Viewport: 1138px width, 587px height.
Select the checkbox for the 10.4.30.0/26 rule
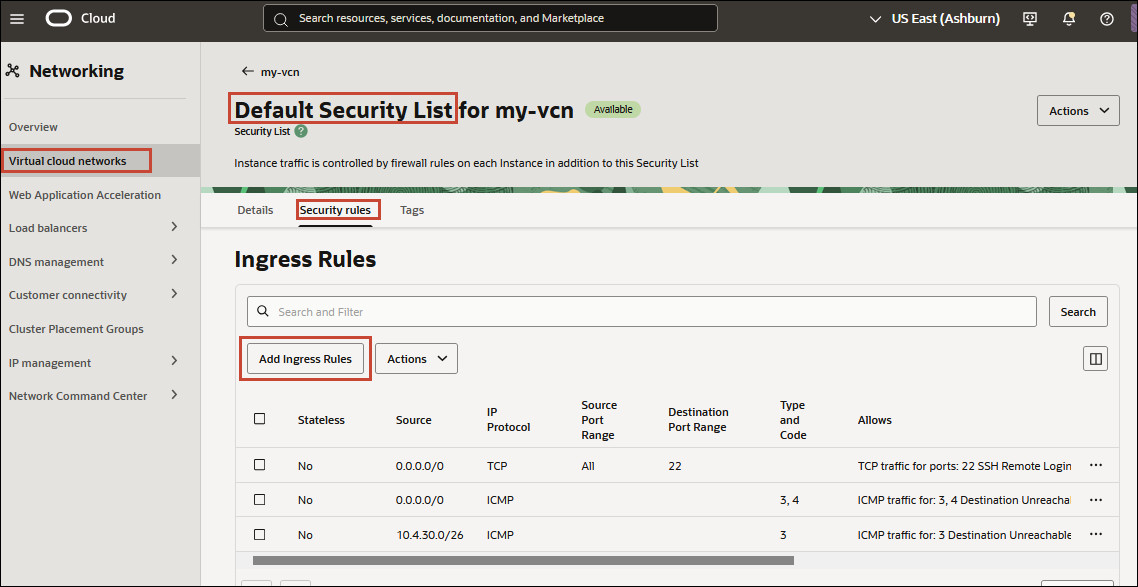click(259, 534)
